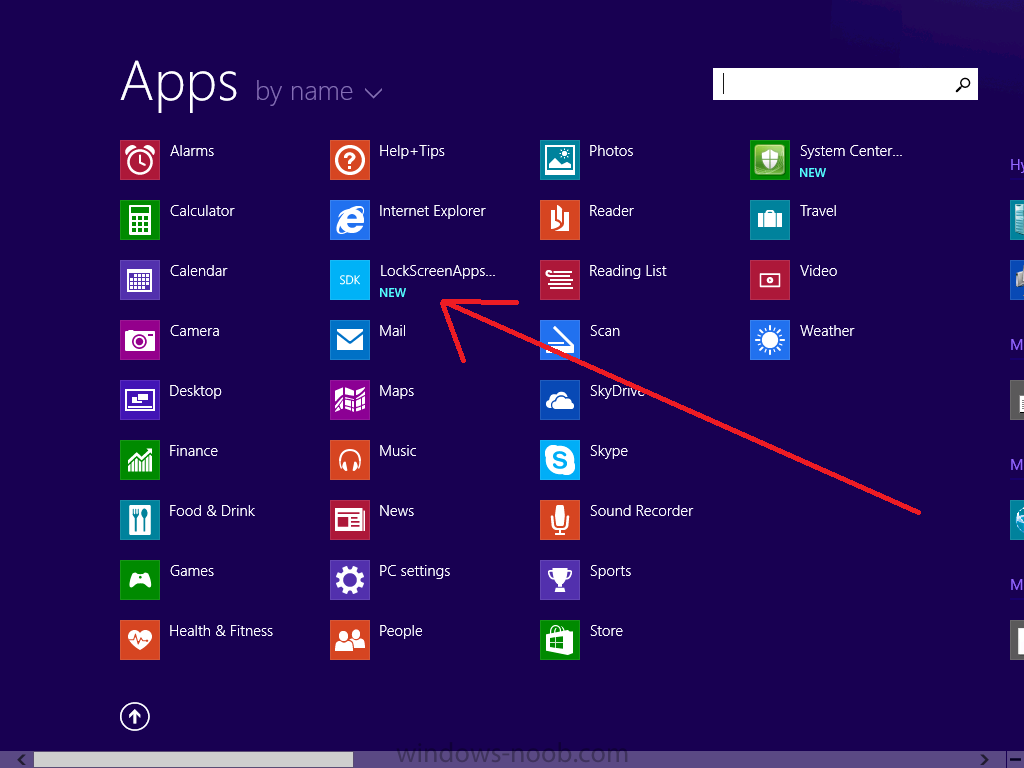
Task: Open the Alarms app icon
Action: coord(140,160)
